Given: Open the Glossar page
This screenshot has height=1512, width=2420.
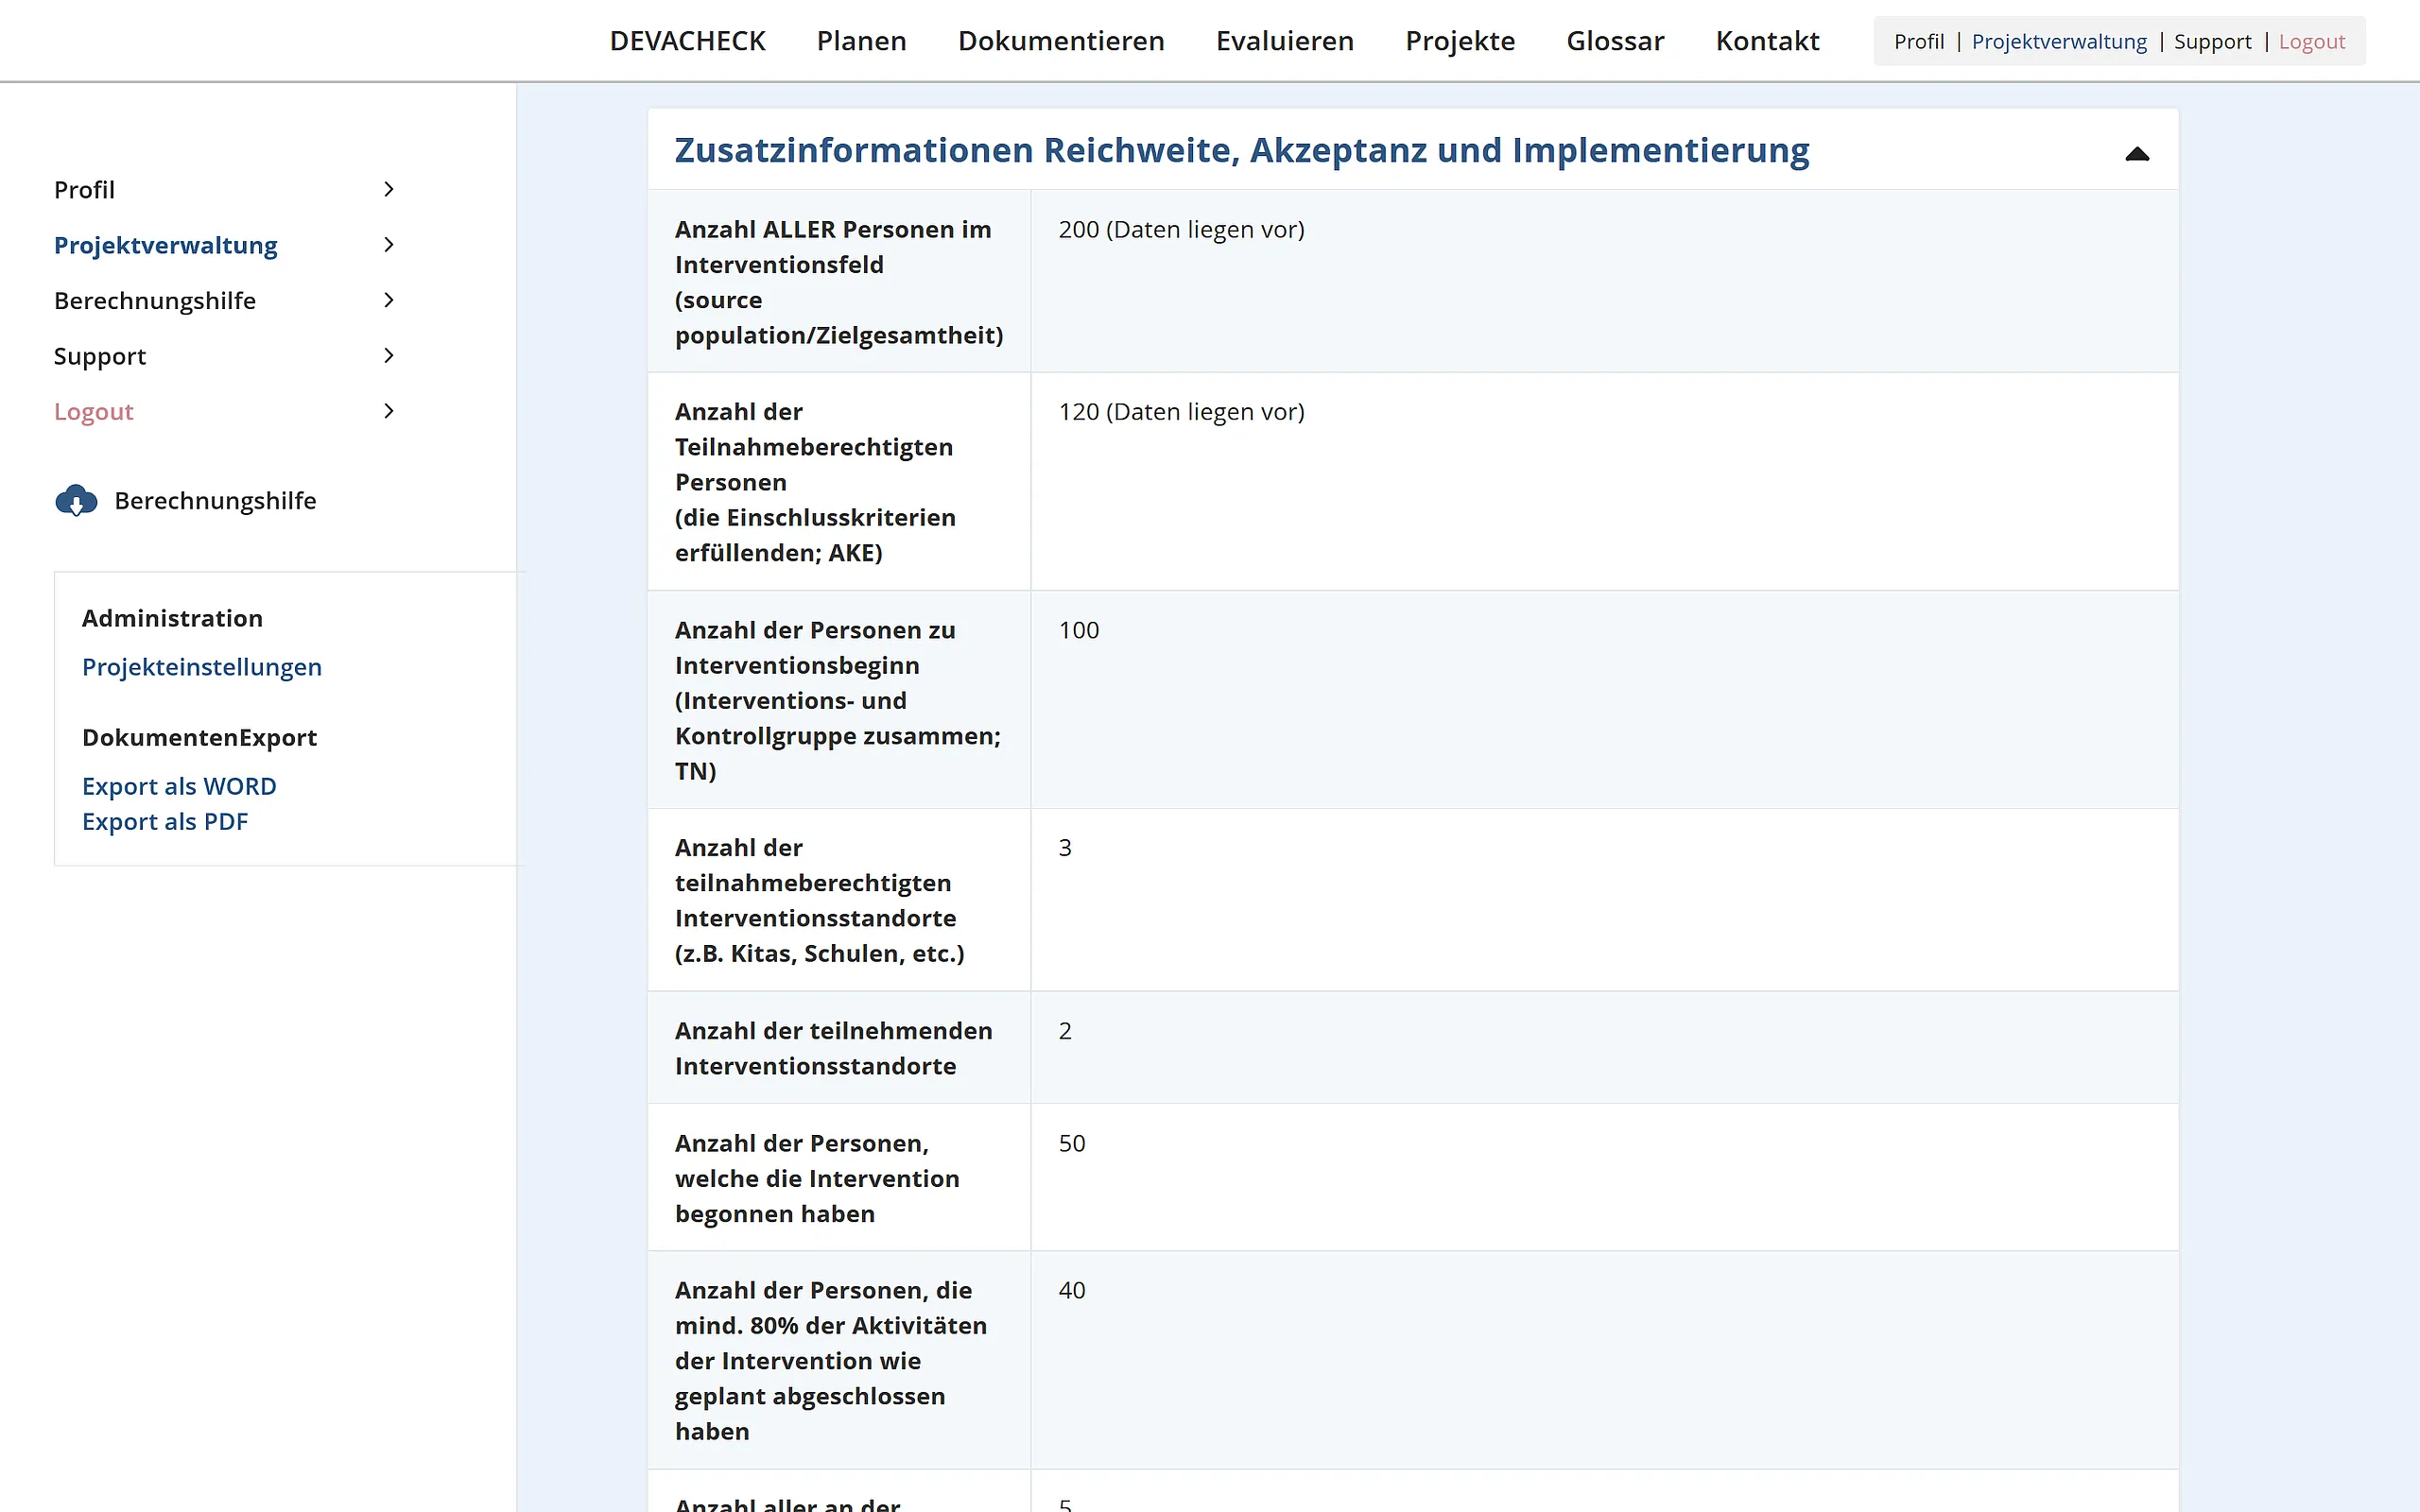Looking at the screenshot, I should coord(1614,41).
